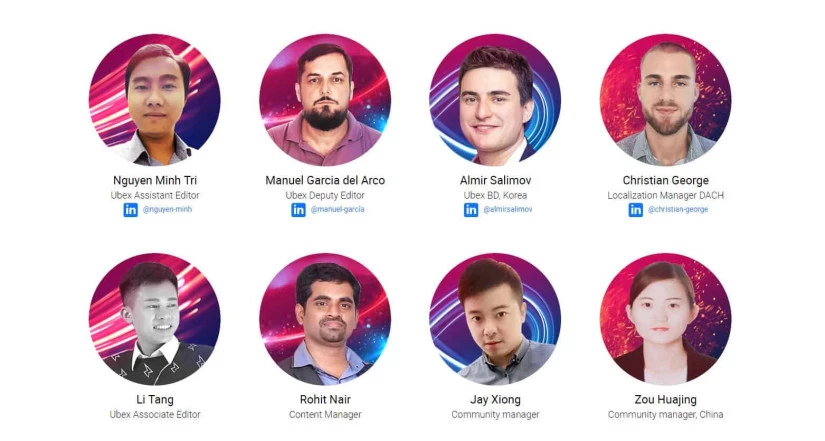Viewport: 825px width, 441px height.
Task: Click LinkedIn icon under Almir Salimov
Action: 471,209
